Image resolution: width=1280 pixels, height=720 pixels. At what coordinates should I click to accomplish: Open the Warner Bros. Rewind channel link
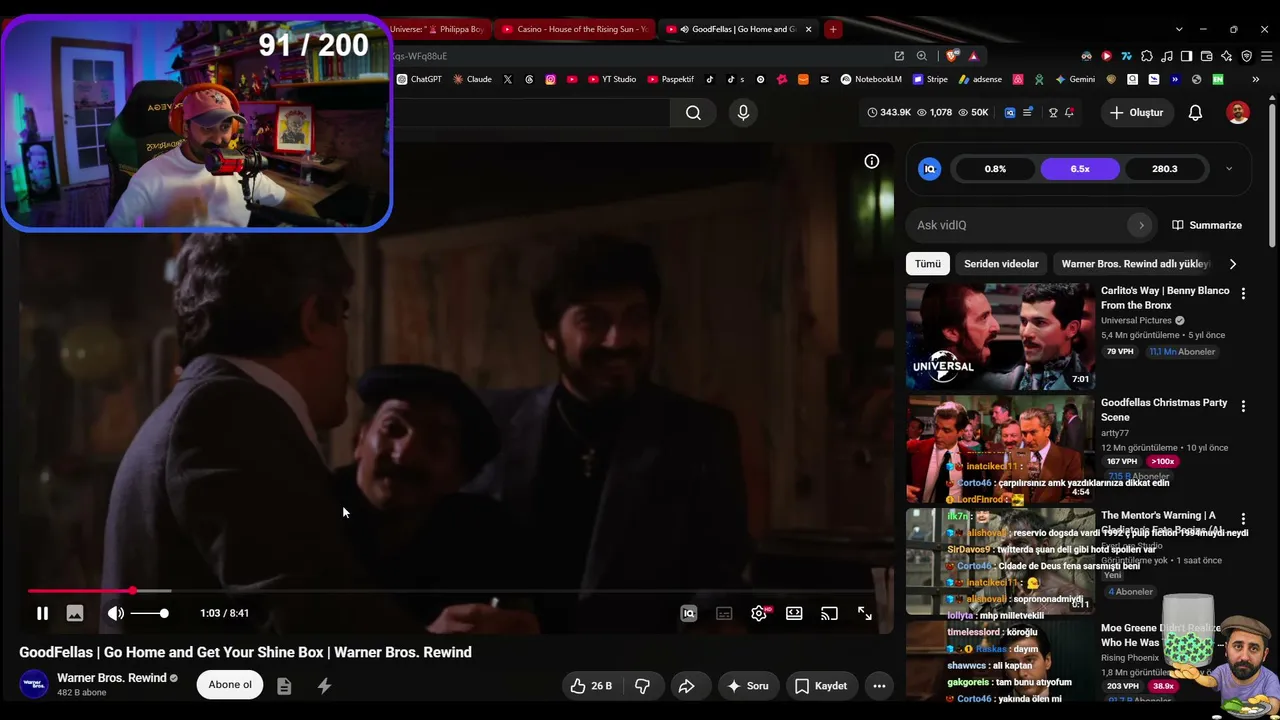pos(111,678)
